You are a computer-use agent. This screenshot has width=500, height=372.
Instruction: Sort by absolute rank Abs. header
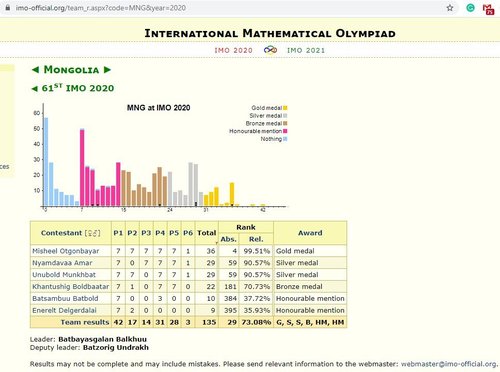pos(228,239)
